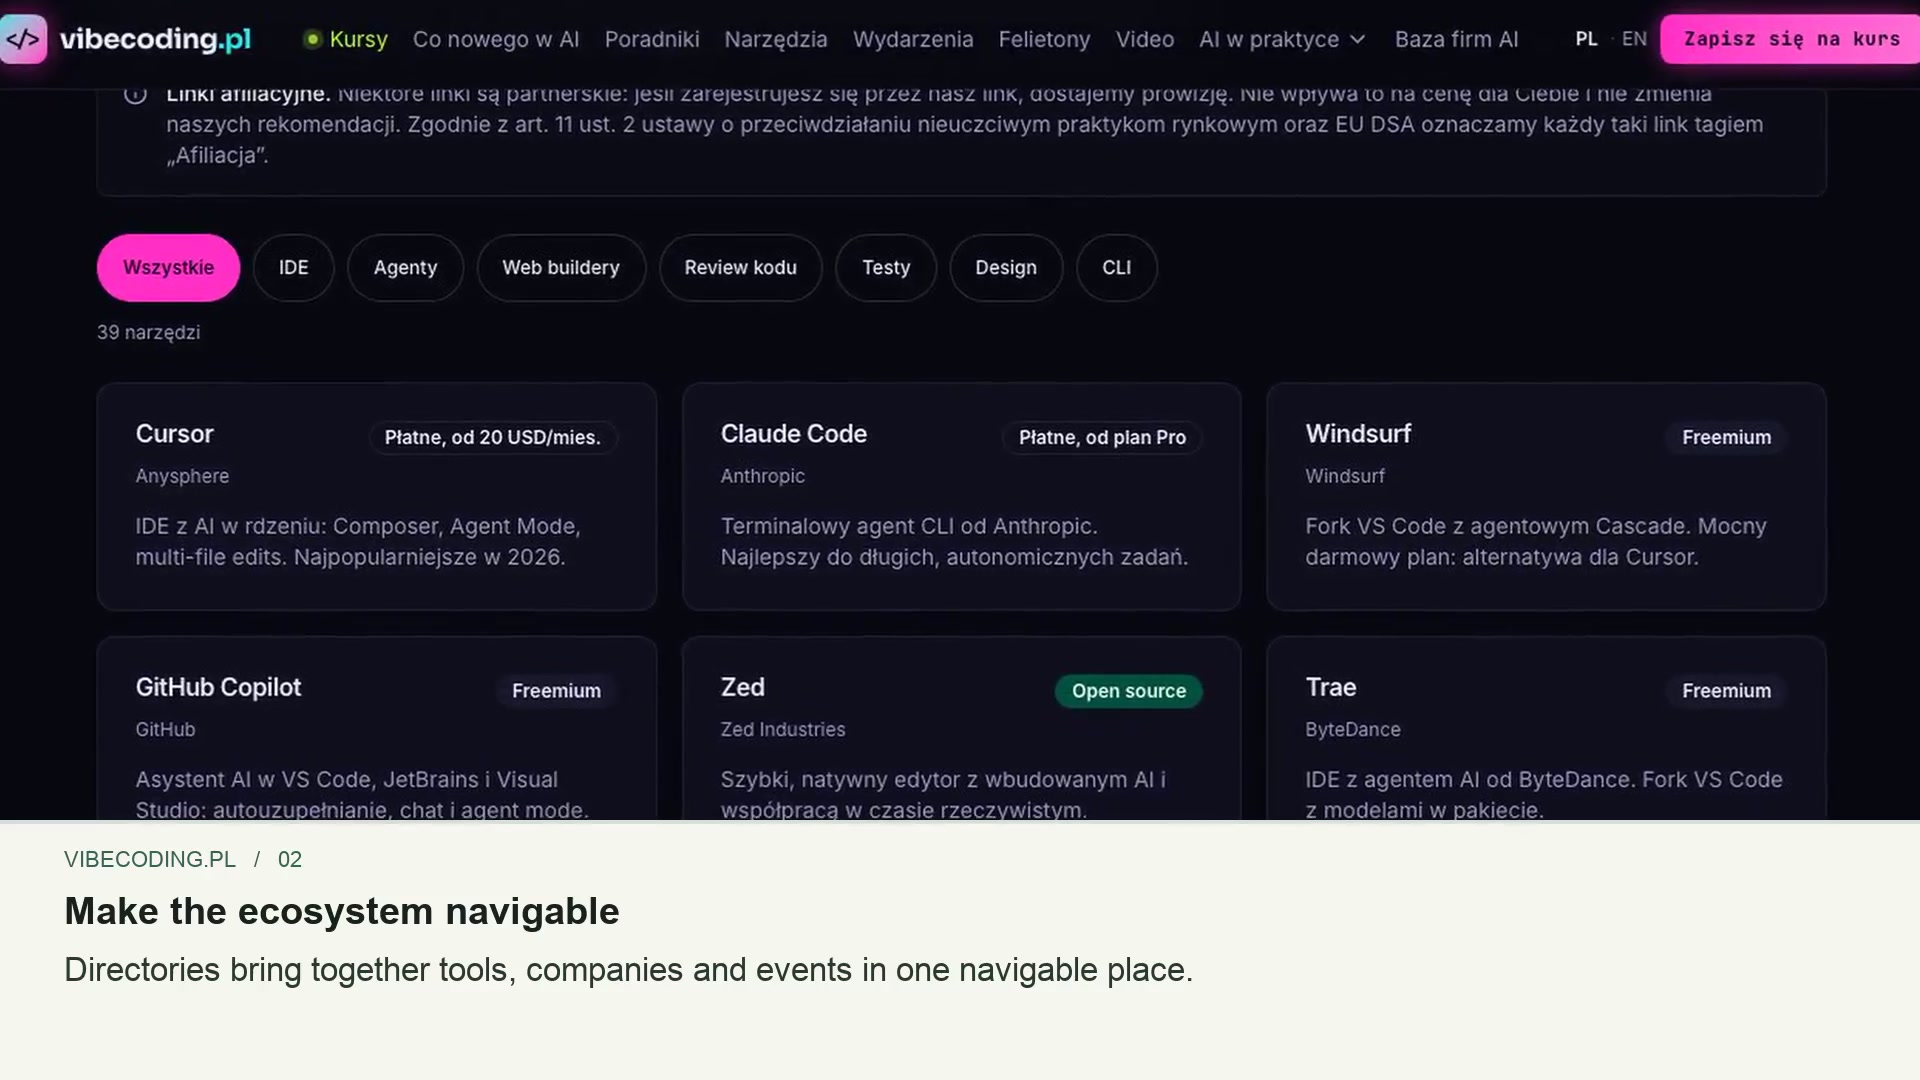The height and width of the screenshot is (1080, 1920).
Task: Choose the Review kodu filter
Action: [740, 268]
